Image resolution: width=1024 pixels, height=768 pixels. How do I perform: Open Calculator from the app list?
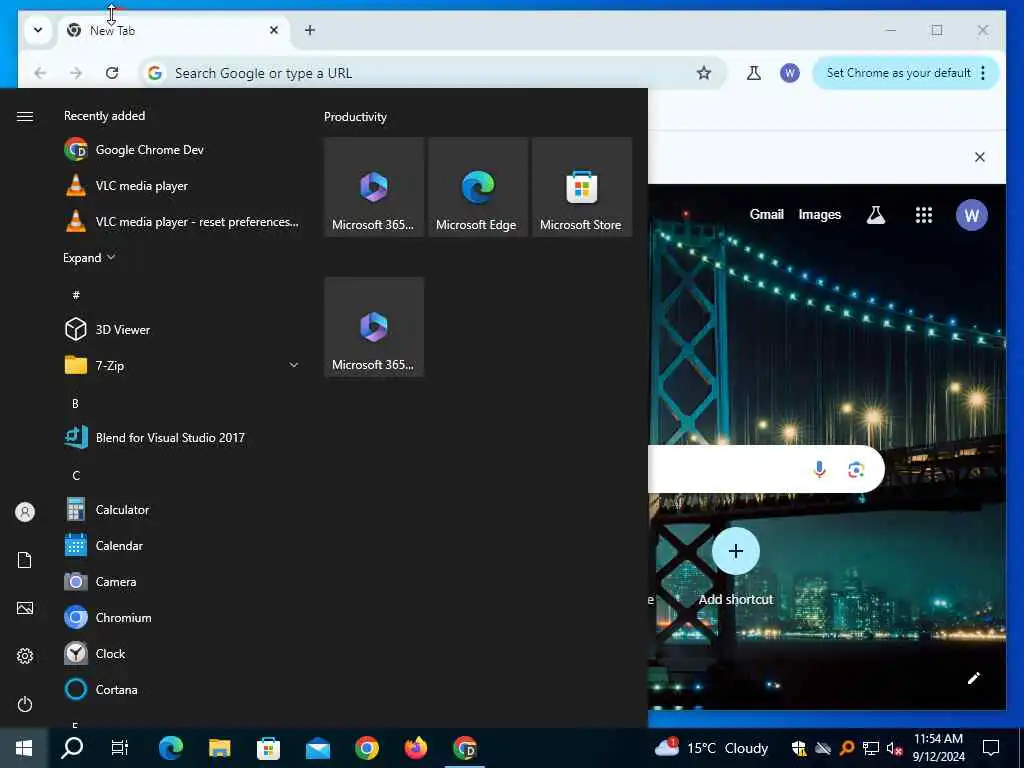[183, 509]
